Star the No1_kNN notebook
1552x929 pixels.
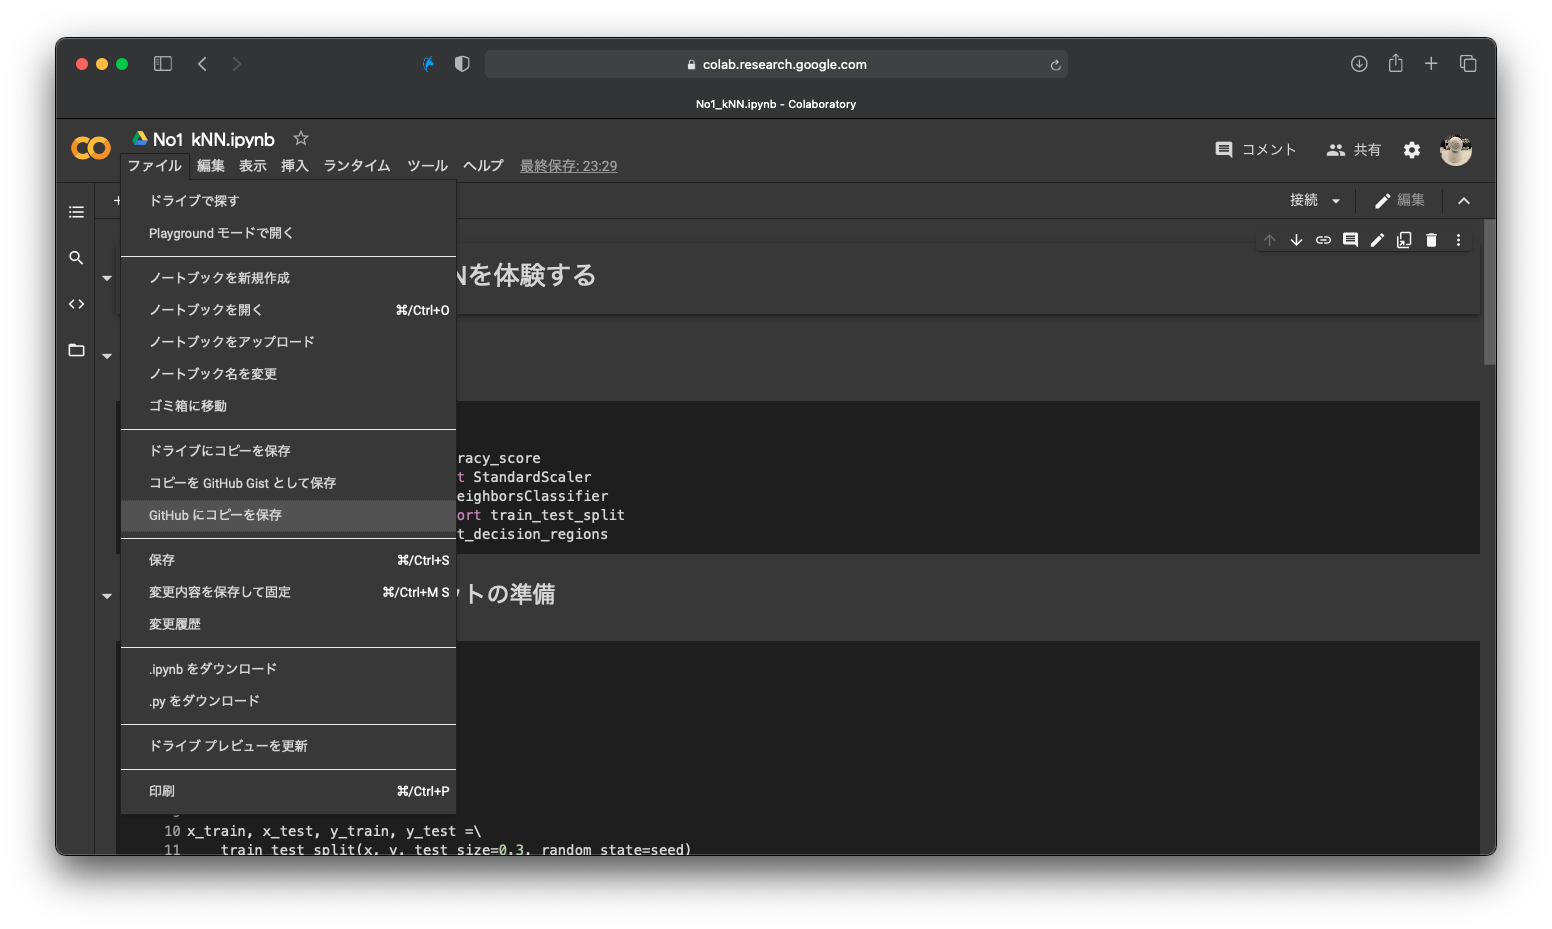click(x=299, y=138)
